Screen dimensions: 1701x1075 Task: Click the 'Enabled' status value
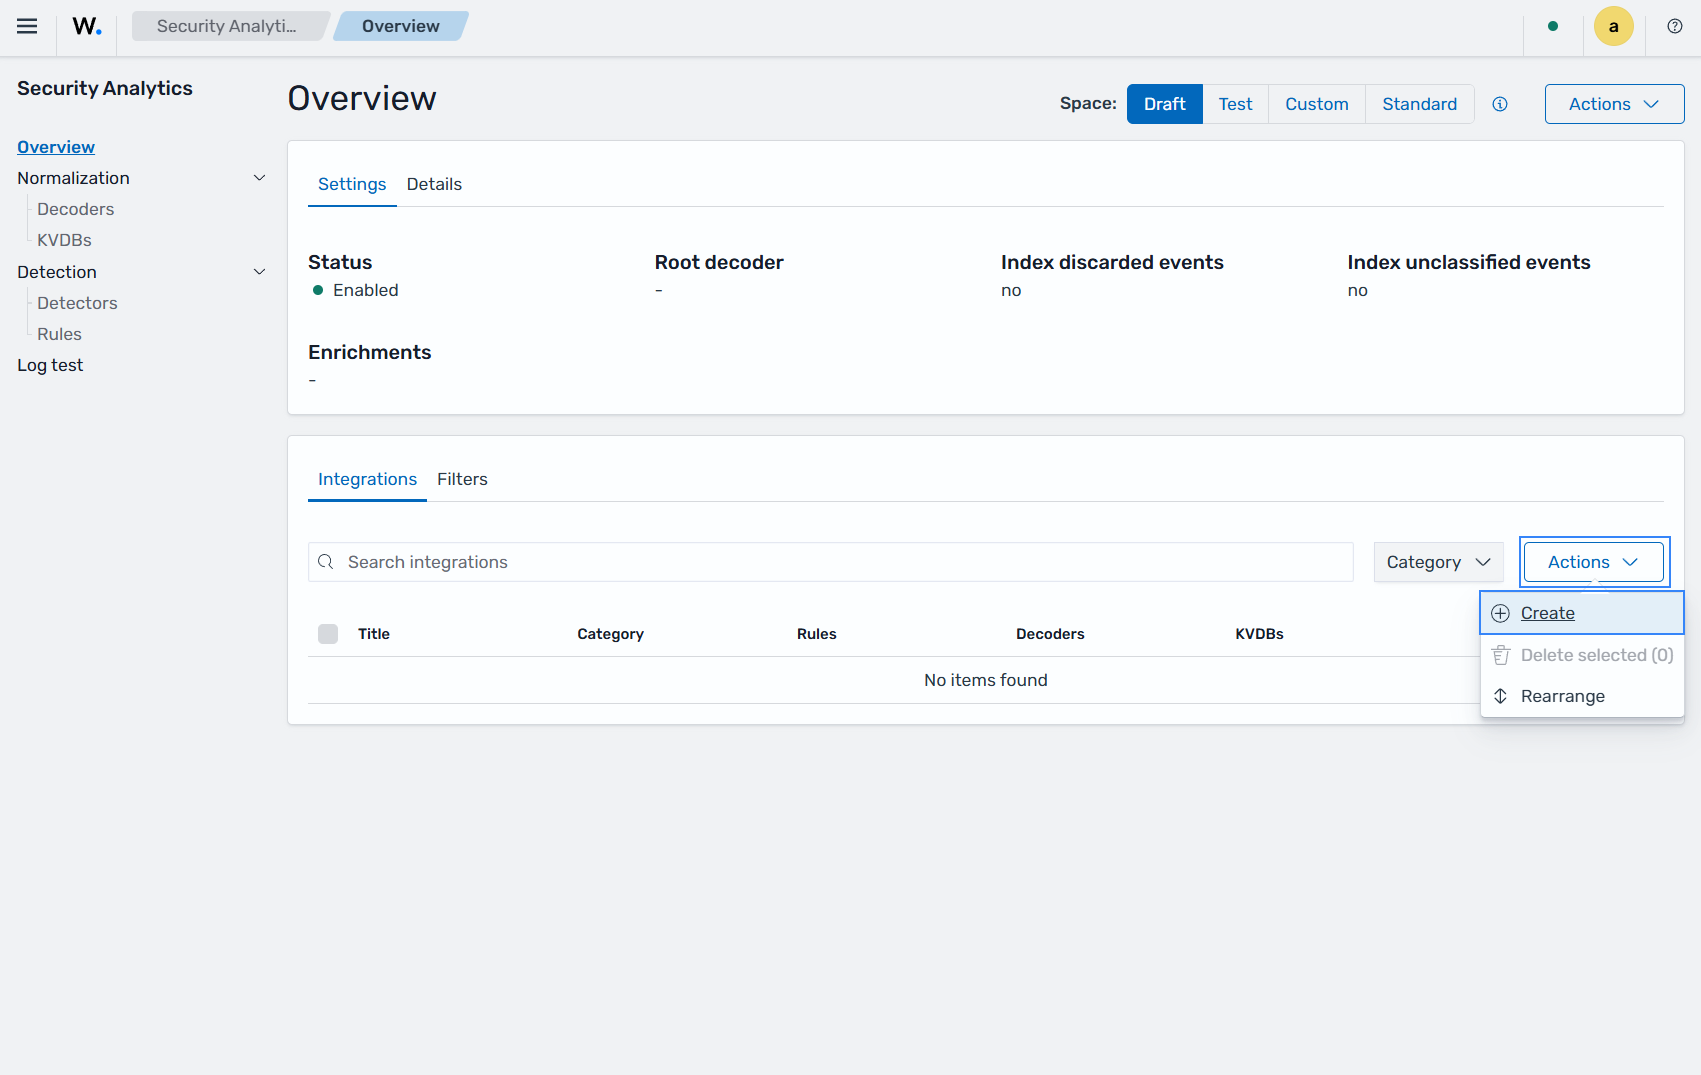(366, 290)
